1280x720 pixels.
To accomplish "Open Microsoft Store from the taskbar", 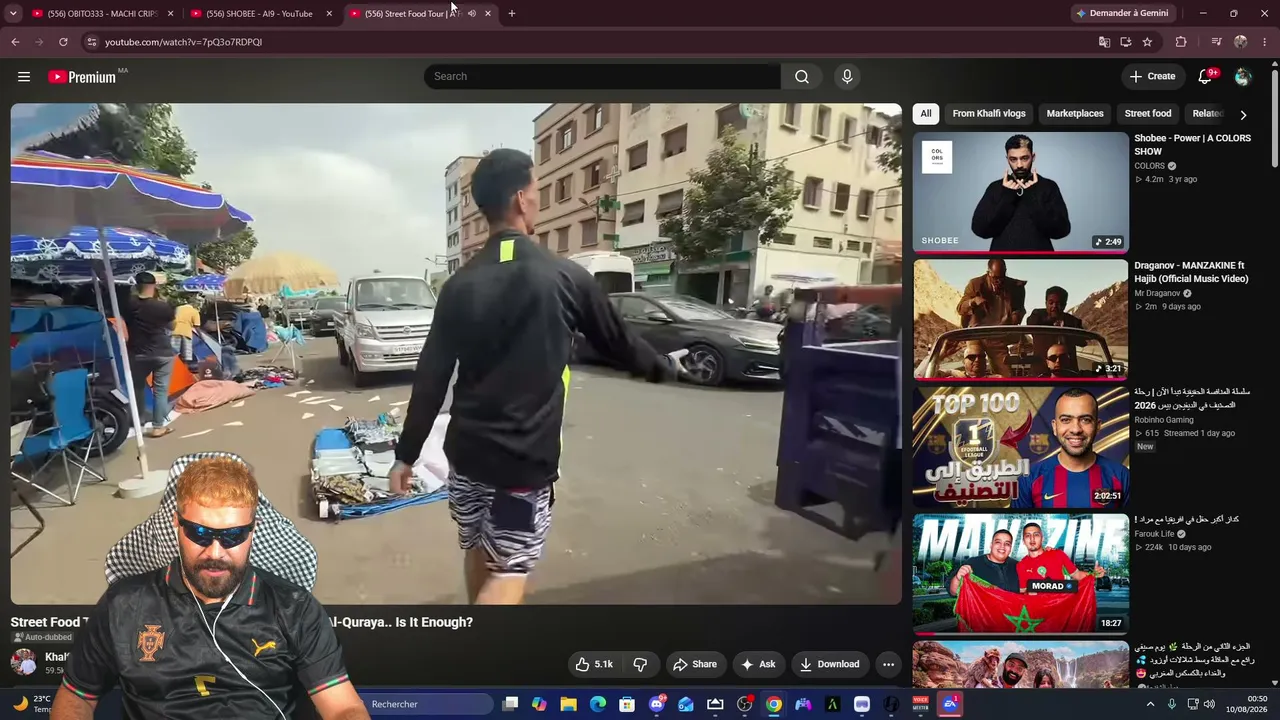I will [627, 704].
